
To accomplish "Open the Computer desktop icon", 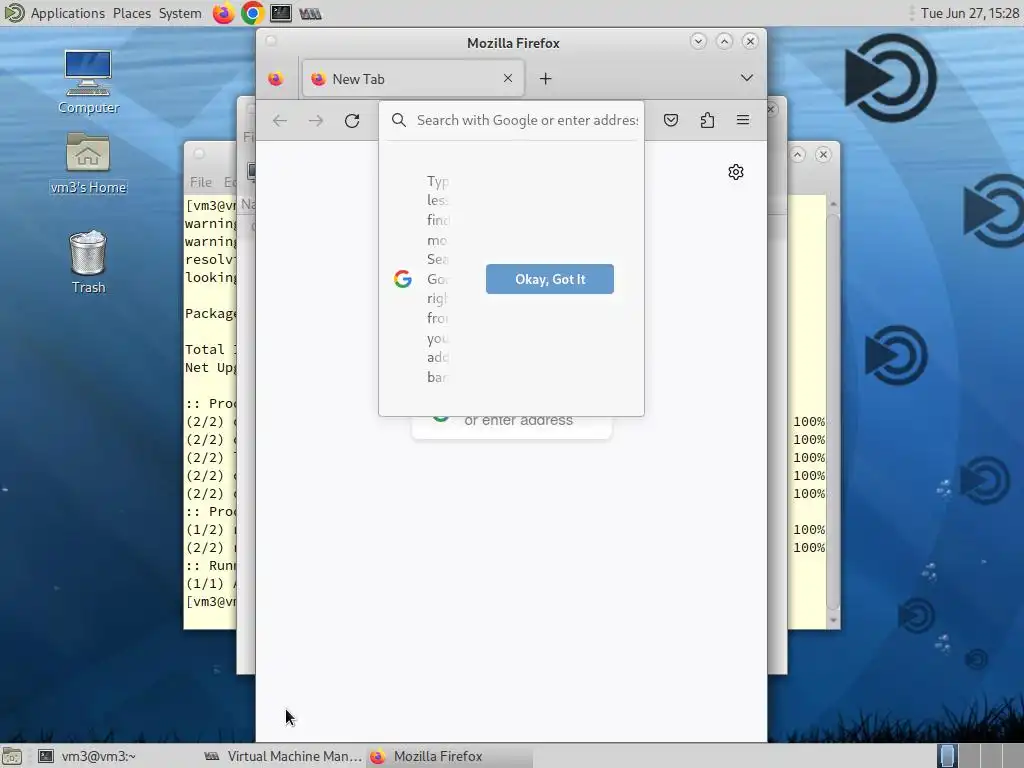I will 88,81.
